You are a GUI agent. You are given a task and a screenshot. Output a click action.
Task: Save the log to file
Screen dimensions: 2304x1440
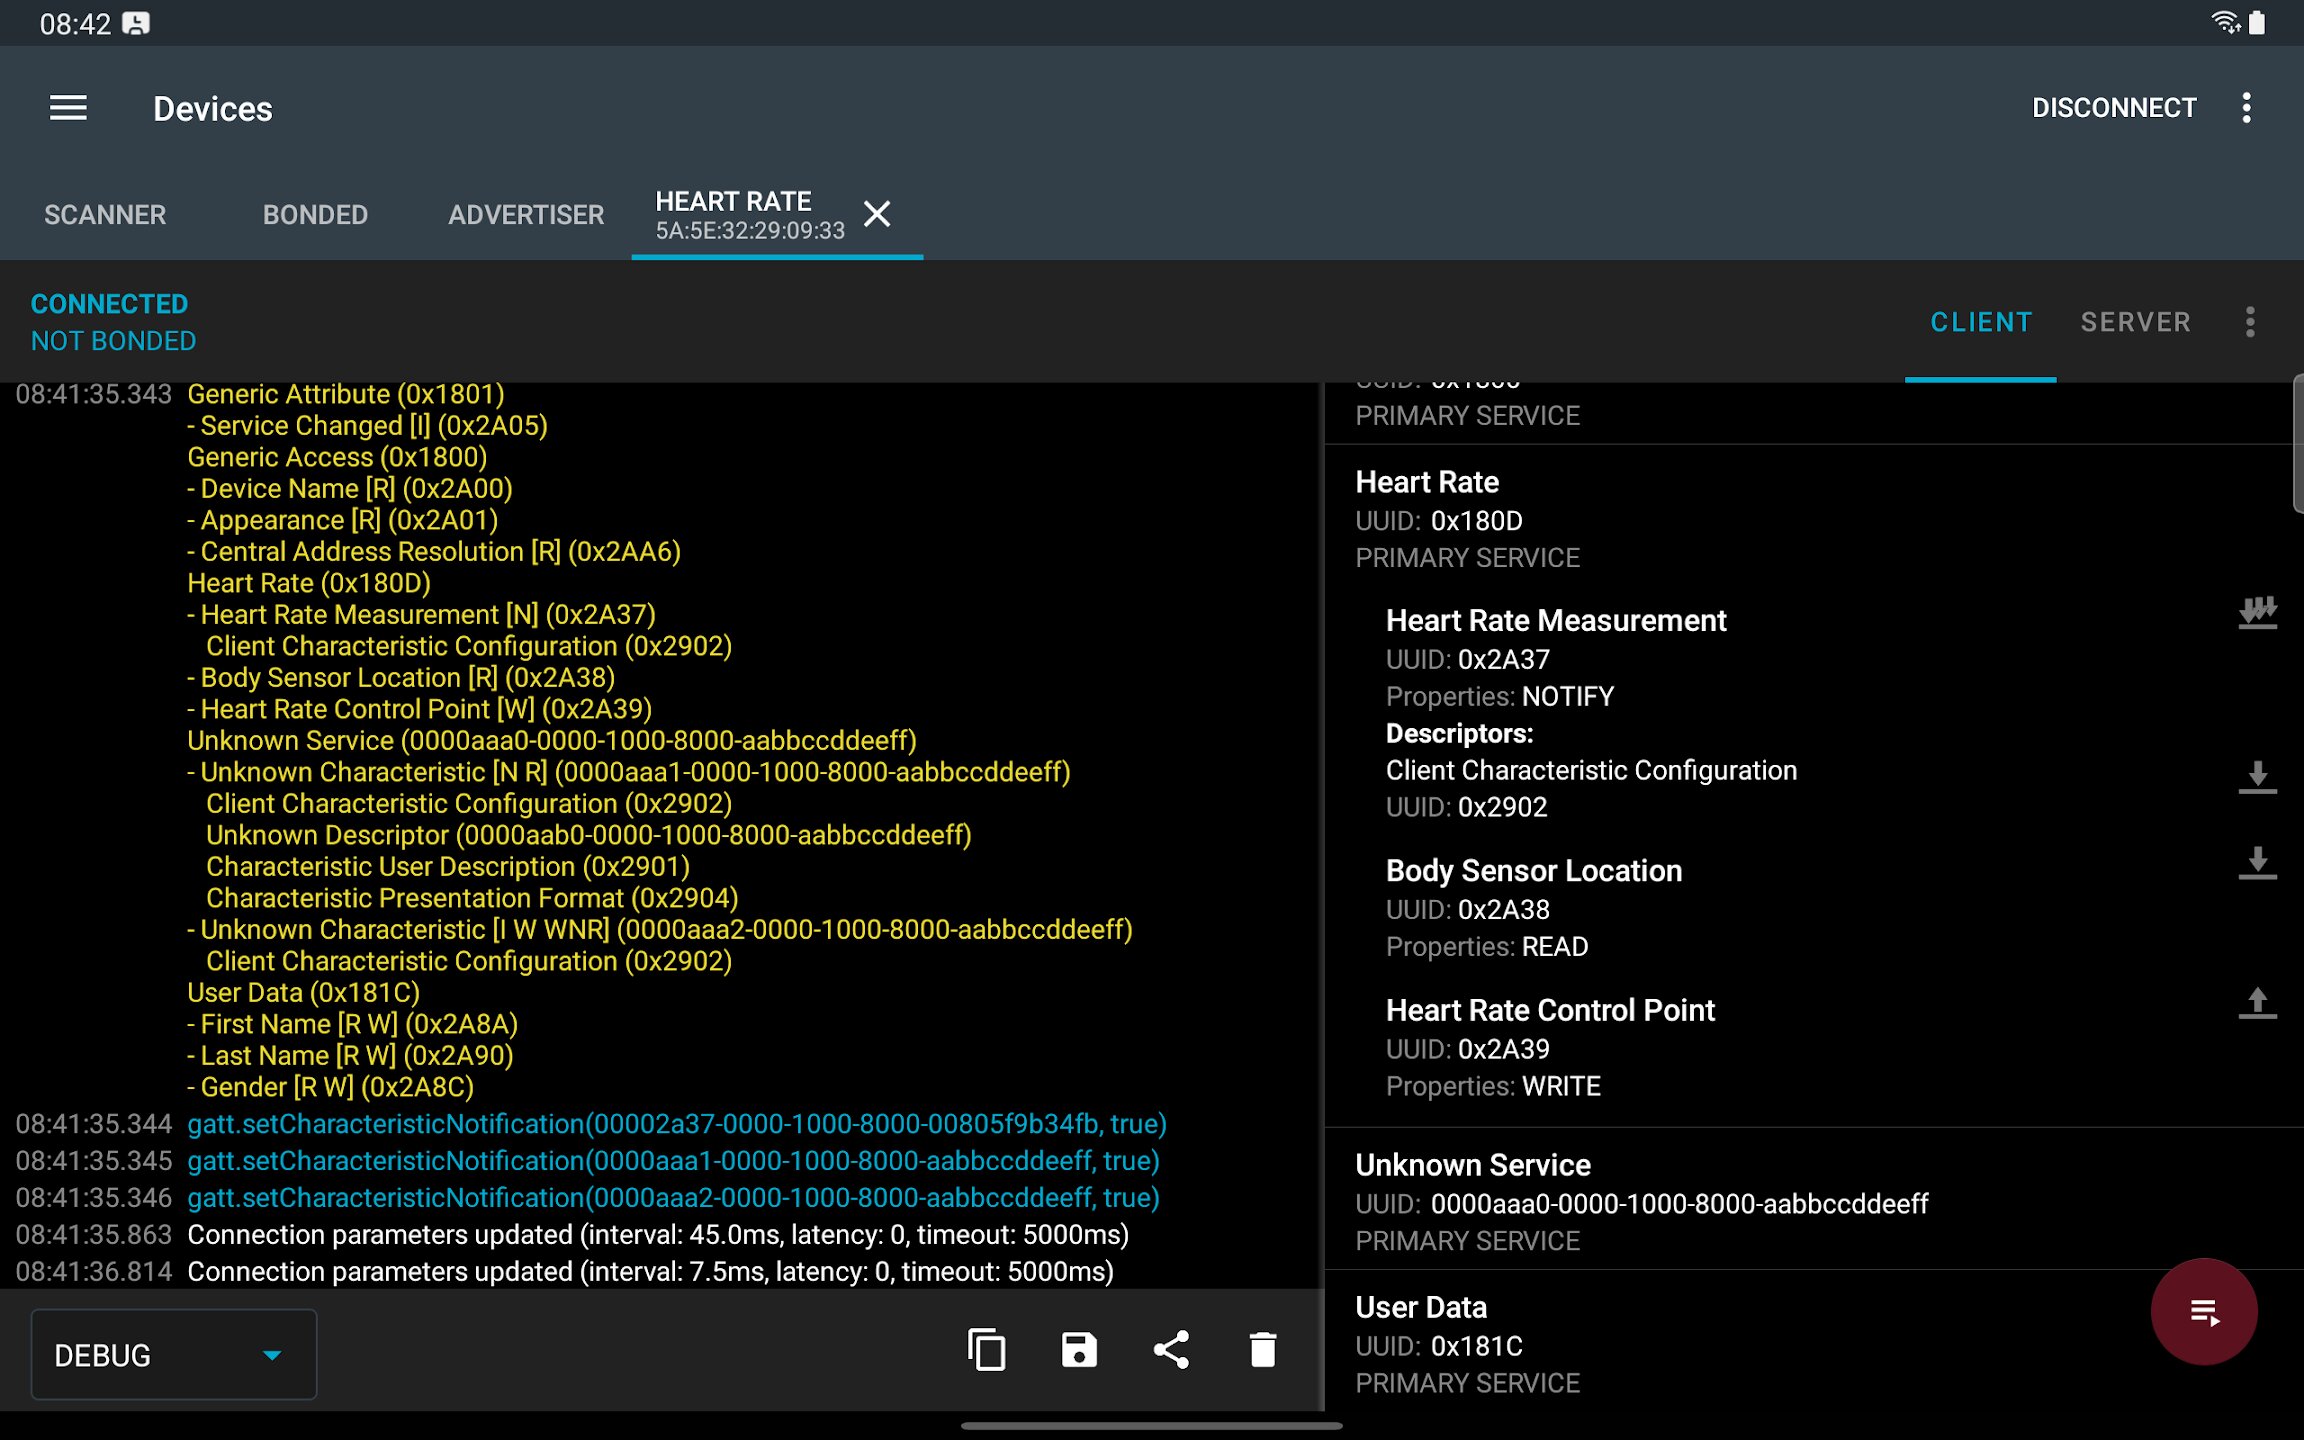(x=1079, y=1350)
